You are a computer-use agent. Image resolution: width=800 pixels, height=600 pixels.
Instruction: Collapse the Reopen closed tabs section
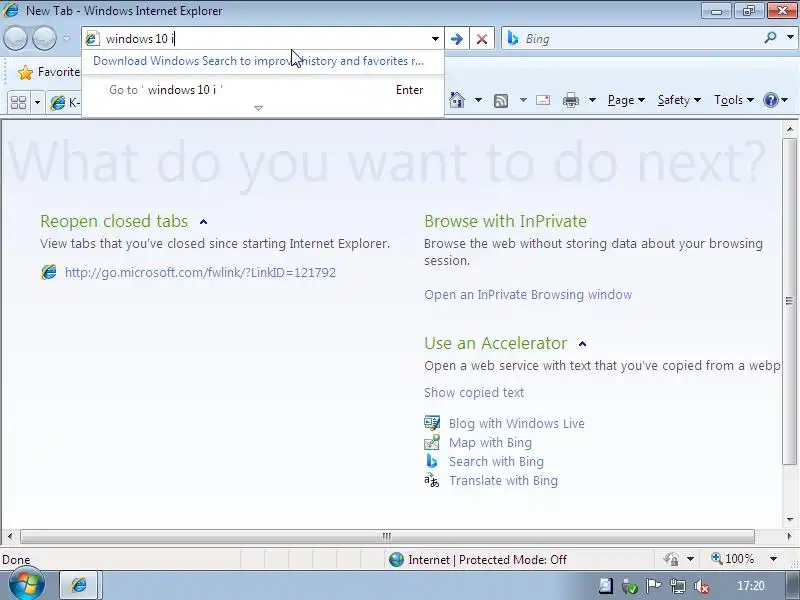coord(204,222)
